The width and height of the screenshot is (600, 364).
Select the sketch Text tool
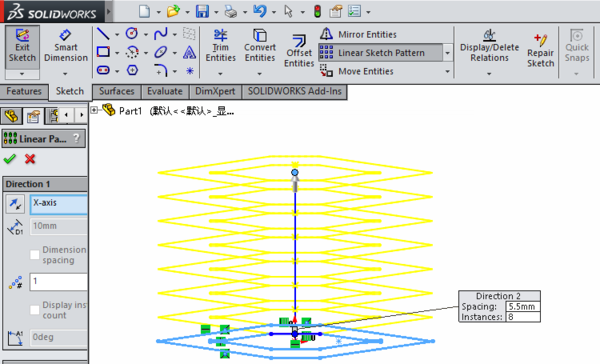point(189,52)
